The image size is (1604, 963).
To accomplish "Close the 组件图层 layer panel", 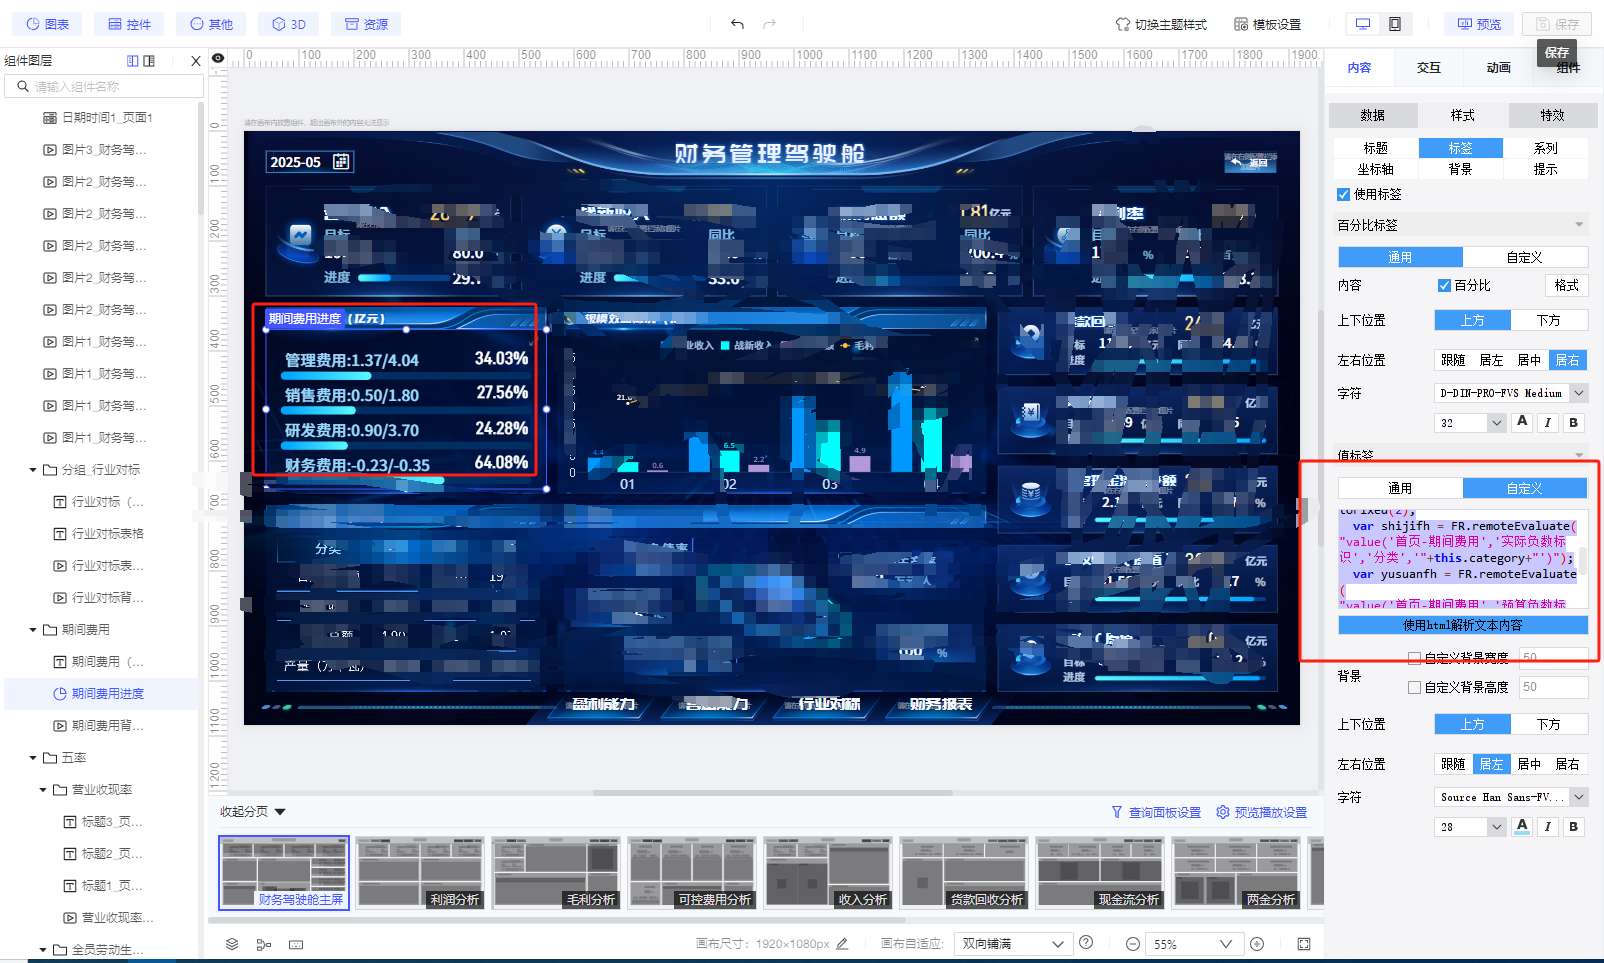I will point(196,61).
